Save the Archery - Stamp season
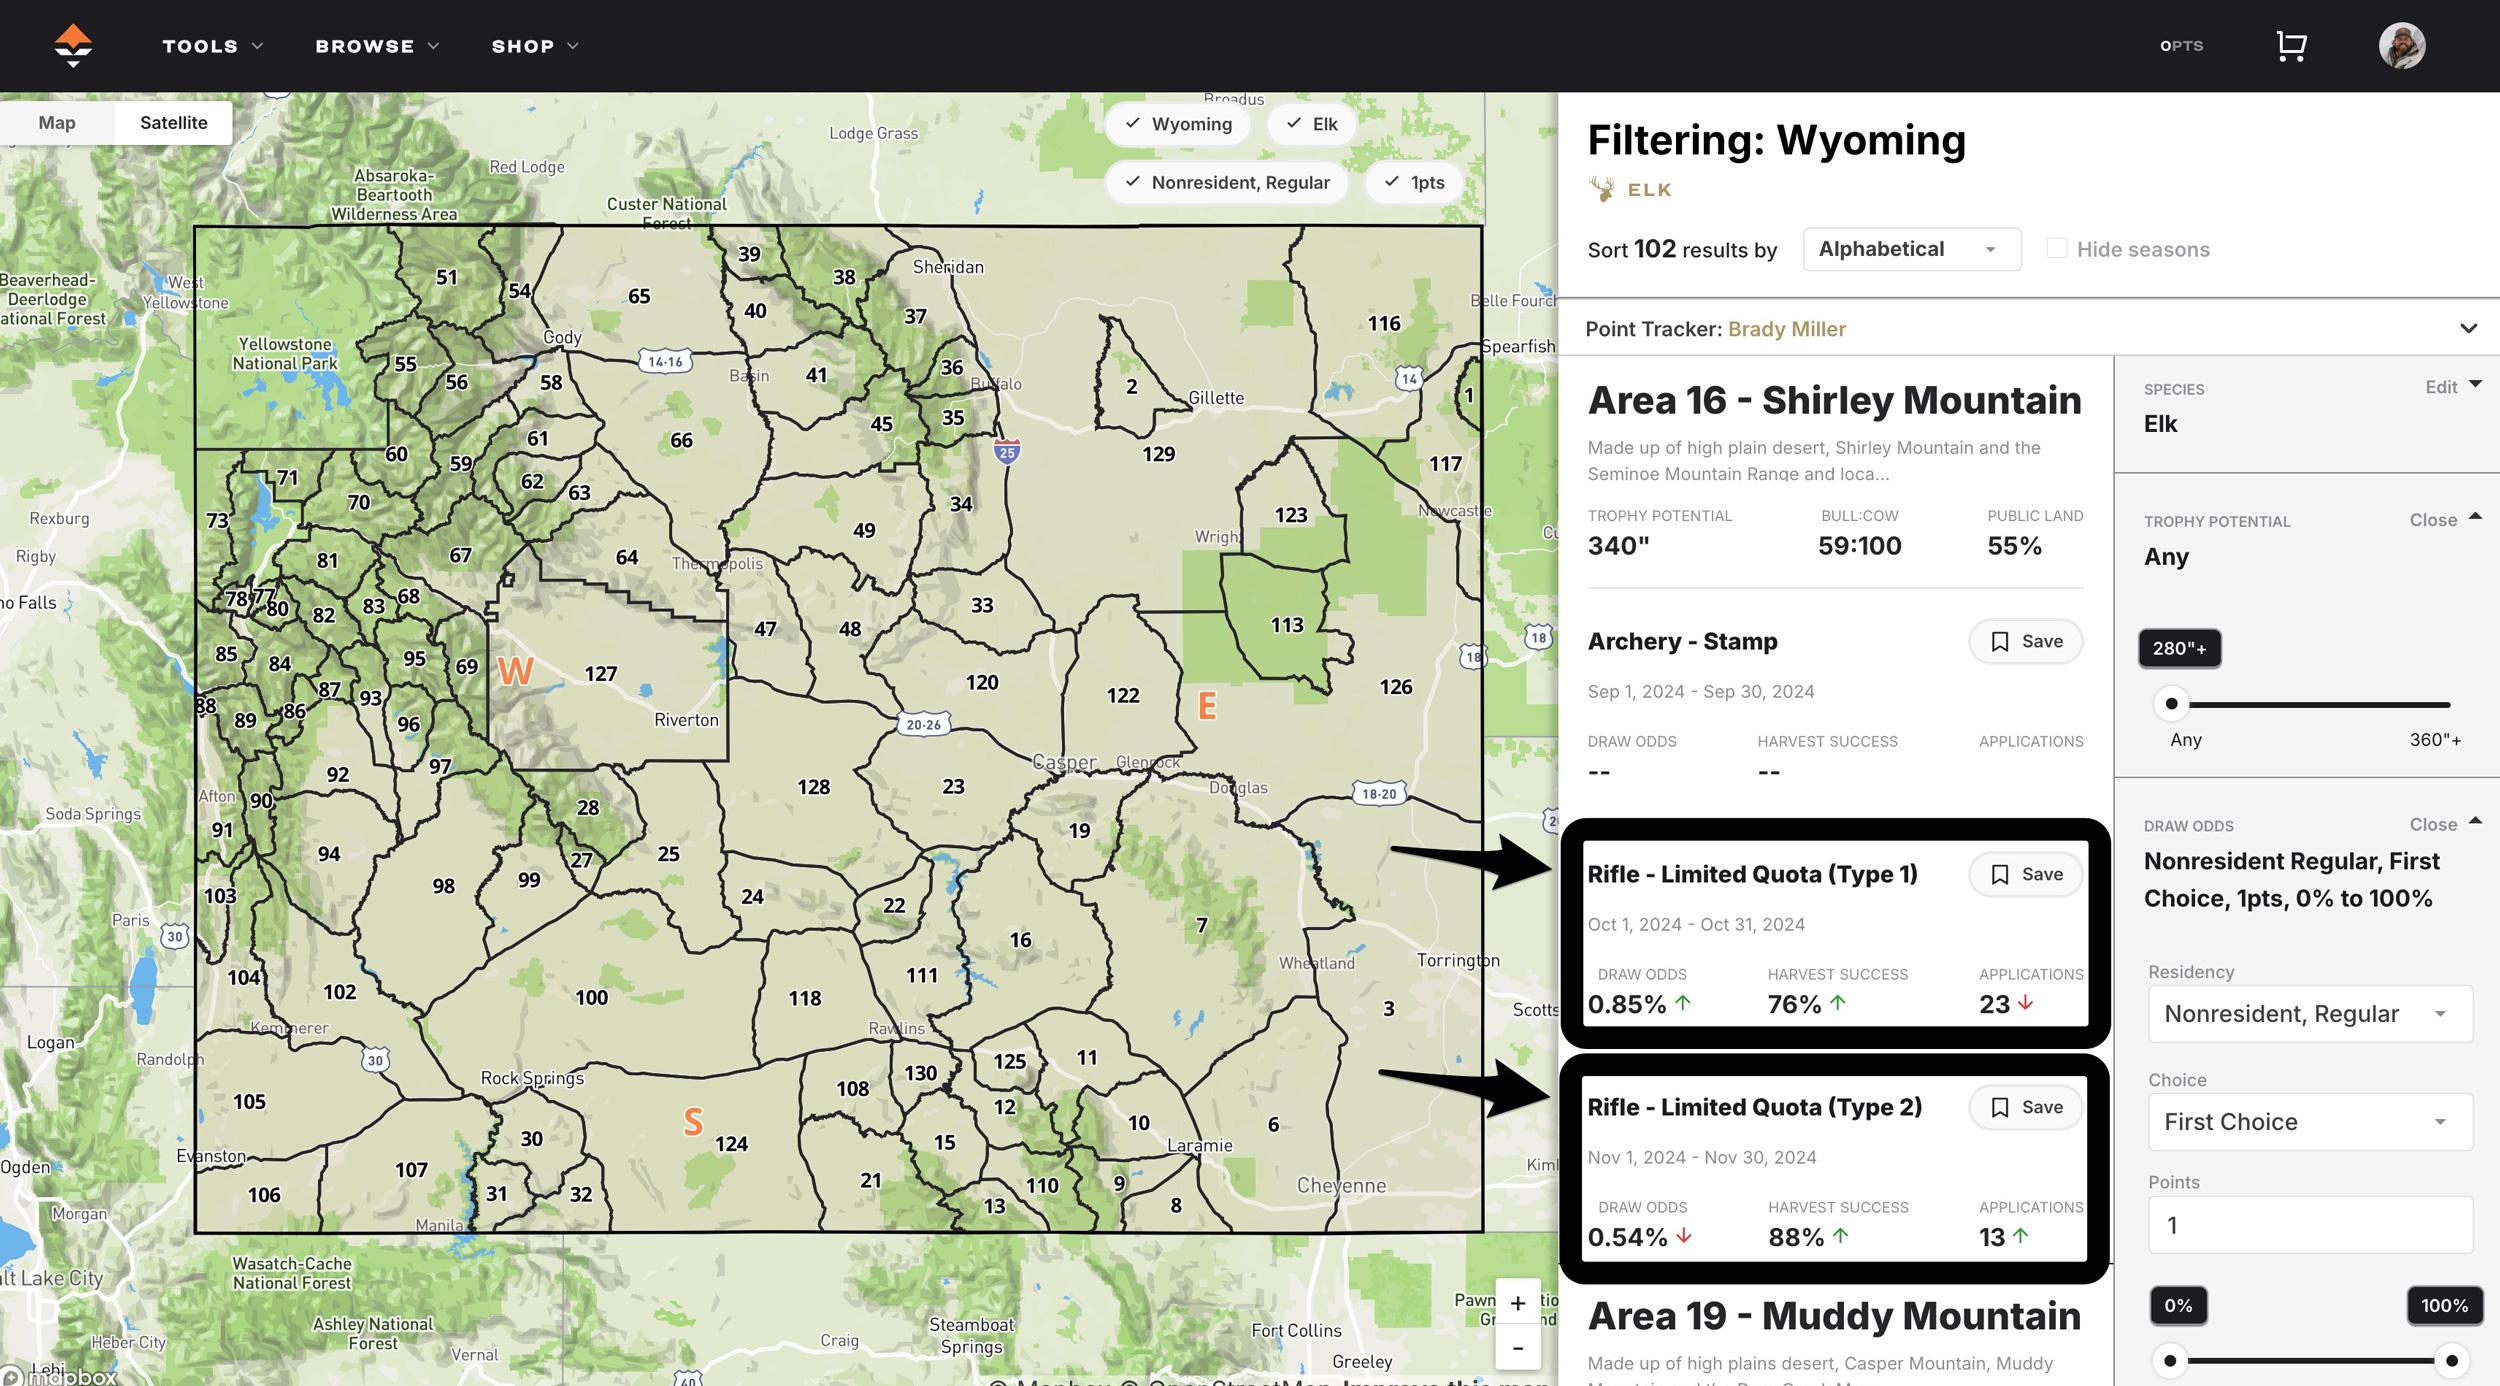Viewport: 2500px width, 1386px height. click(x=2025, y=641)
